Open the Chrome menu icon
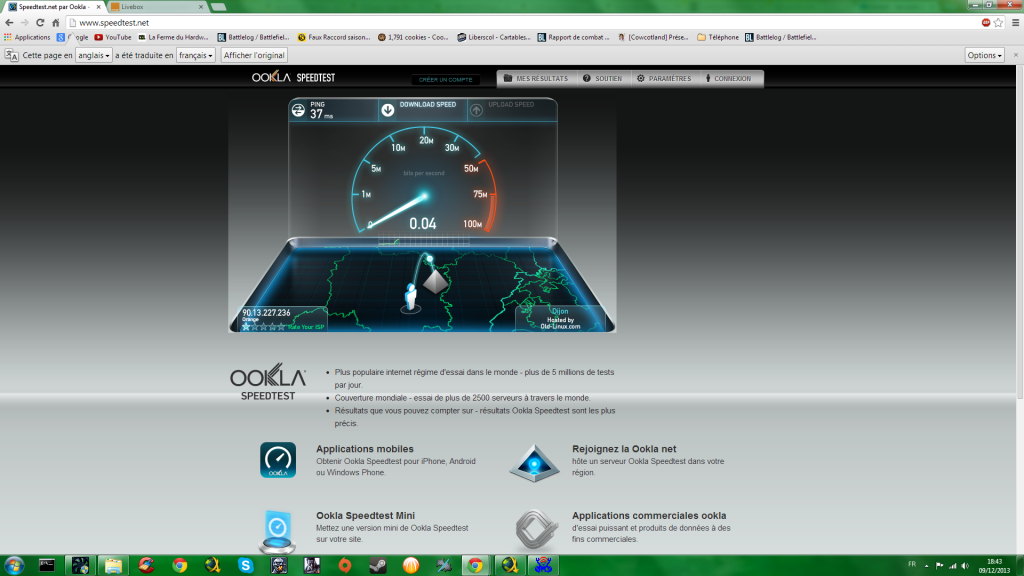The height and width of the screenshot is (576, 1024). (1016, 23)
